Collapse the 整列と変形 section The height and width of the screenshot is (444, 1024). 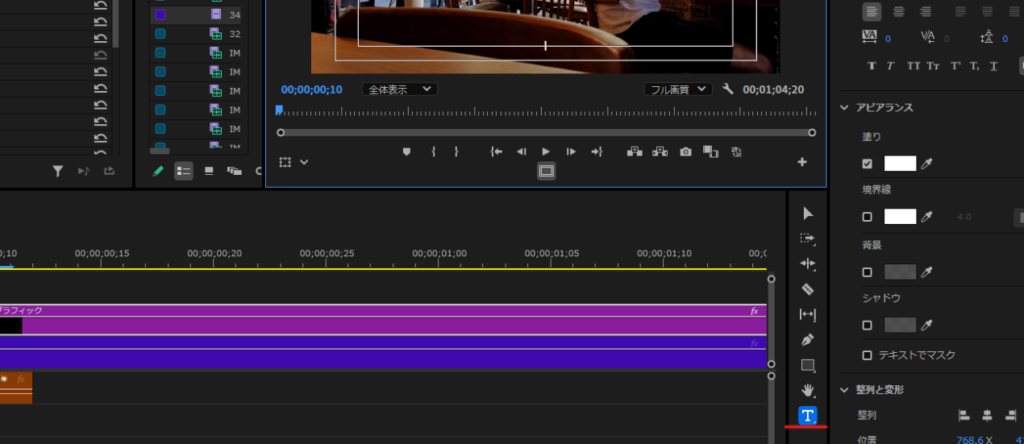click(846, 389)
